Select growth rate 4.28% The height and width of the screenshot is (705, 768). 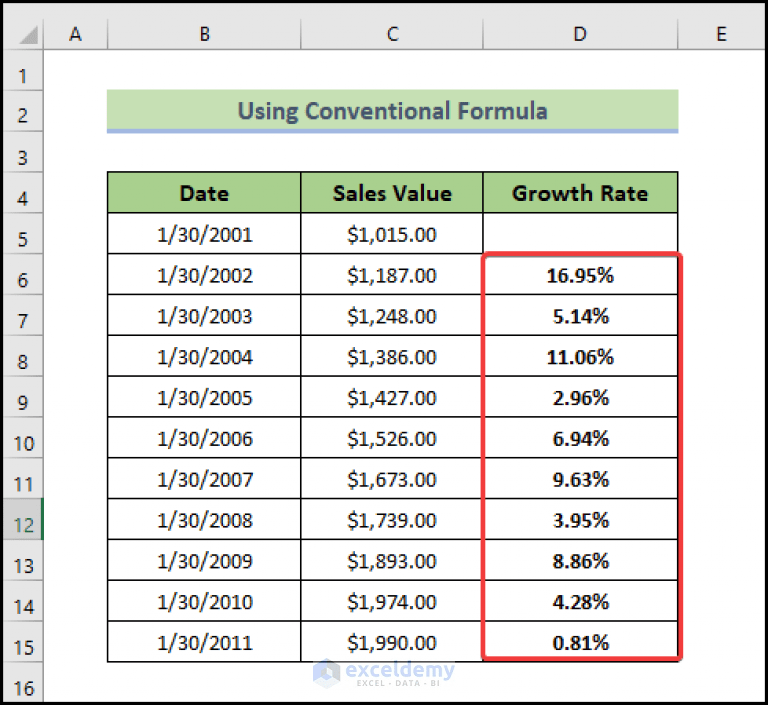(580, 601)
